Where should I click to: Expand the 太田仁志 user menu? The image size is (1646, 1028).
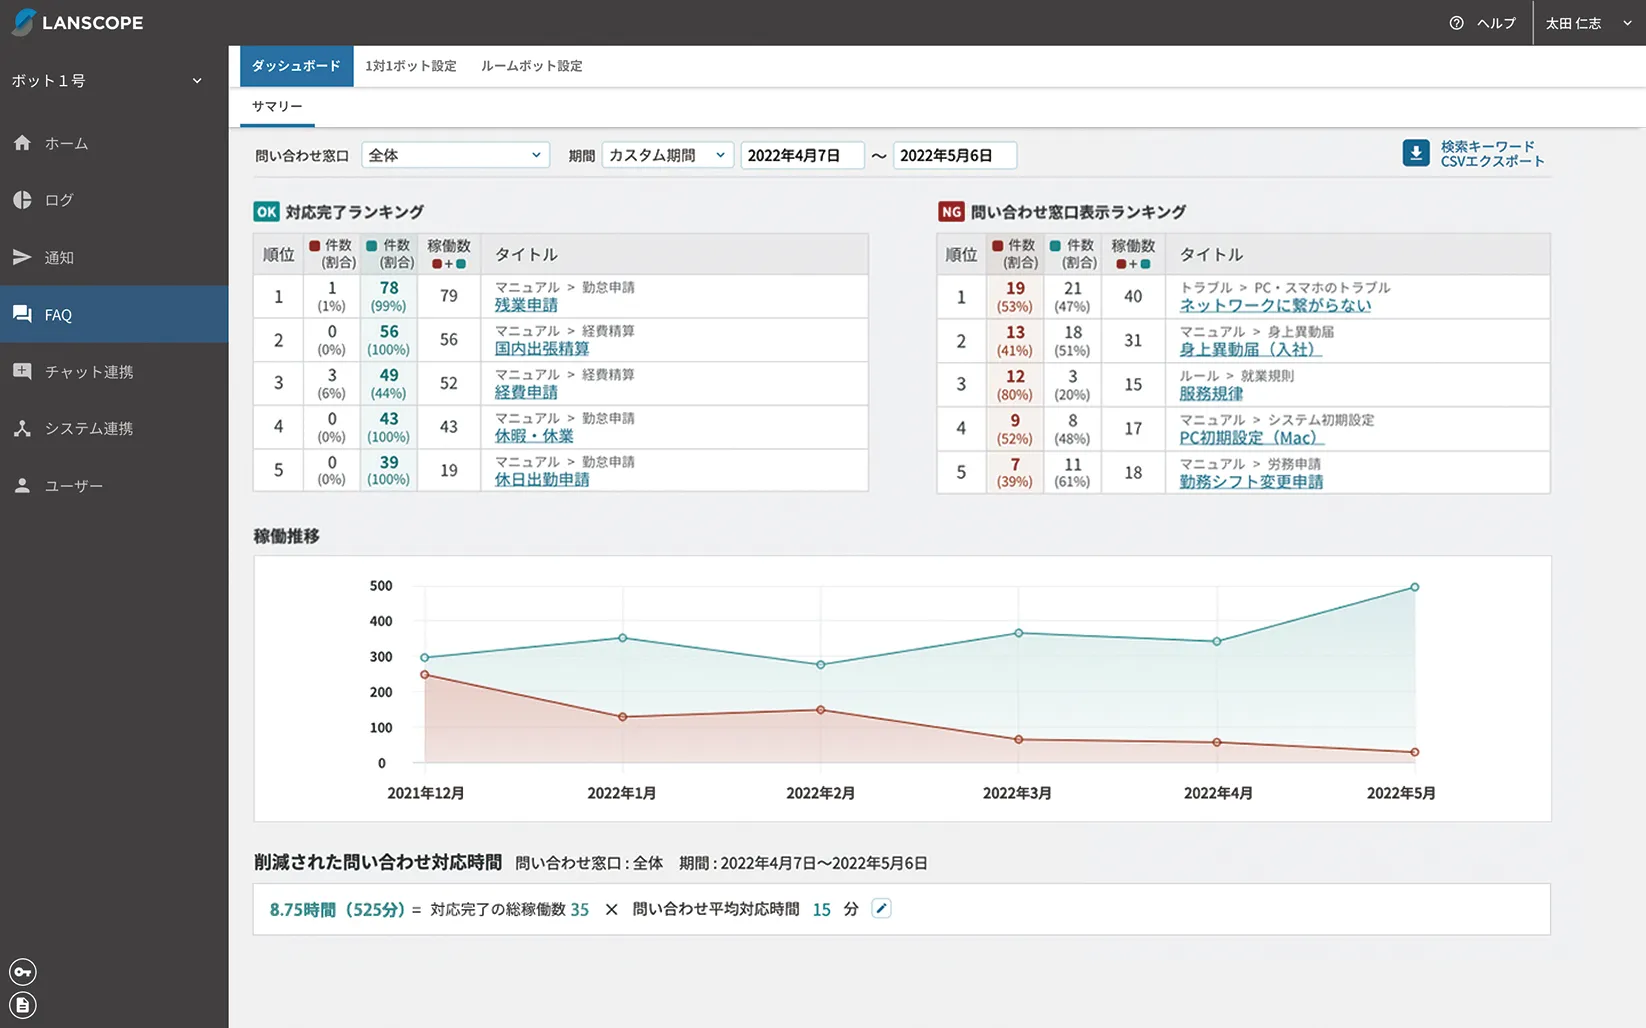(1589, 23)
